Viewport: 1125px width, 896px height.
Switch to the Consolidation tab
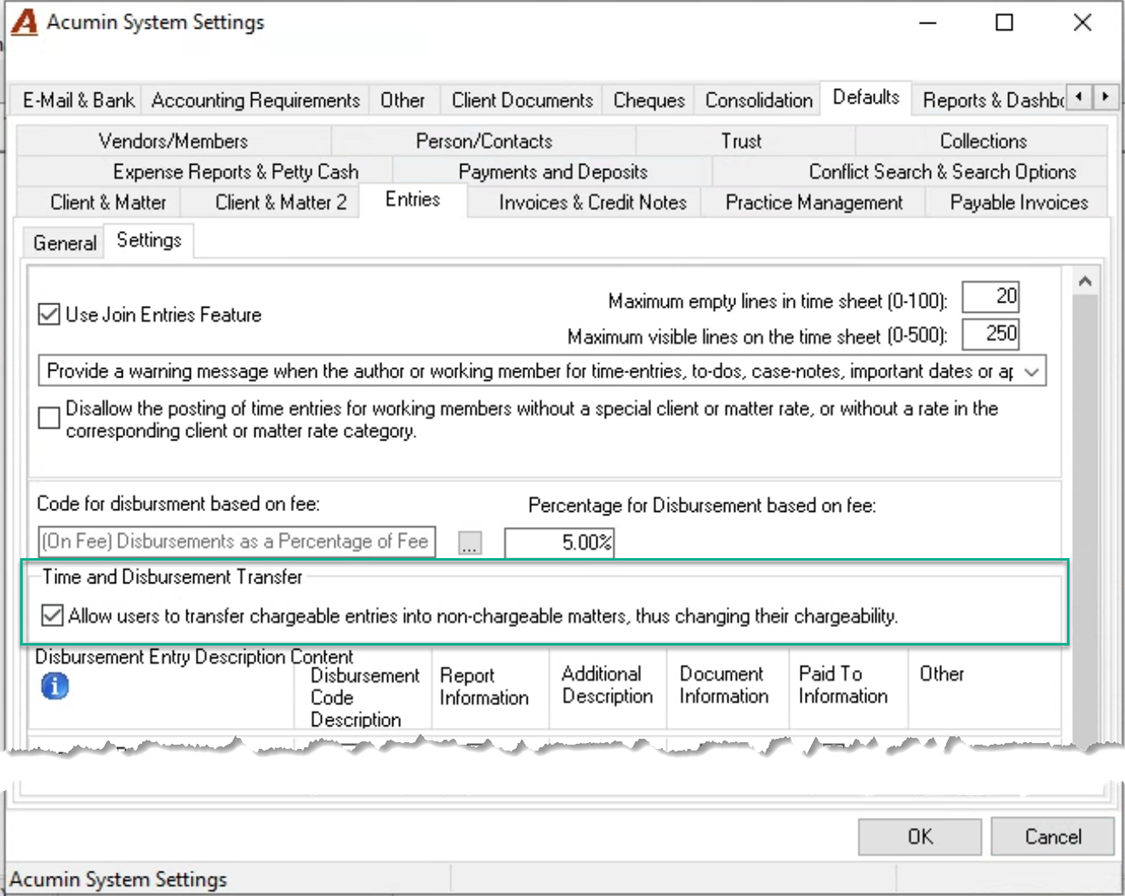(x=758, y=100)
